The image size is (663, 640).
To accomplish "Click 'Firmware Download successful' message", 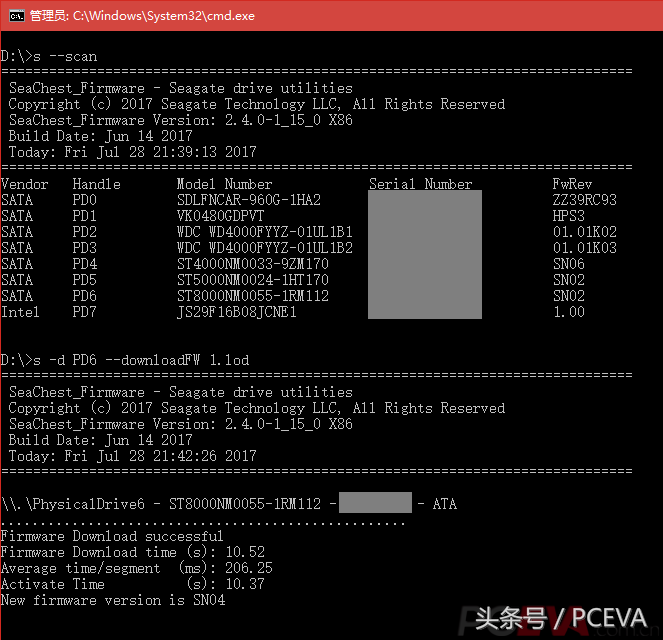I will point(112,536).
